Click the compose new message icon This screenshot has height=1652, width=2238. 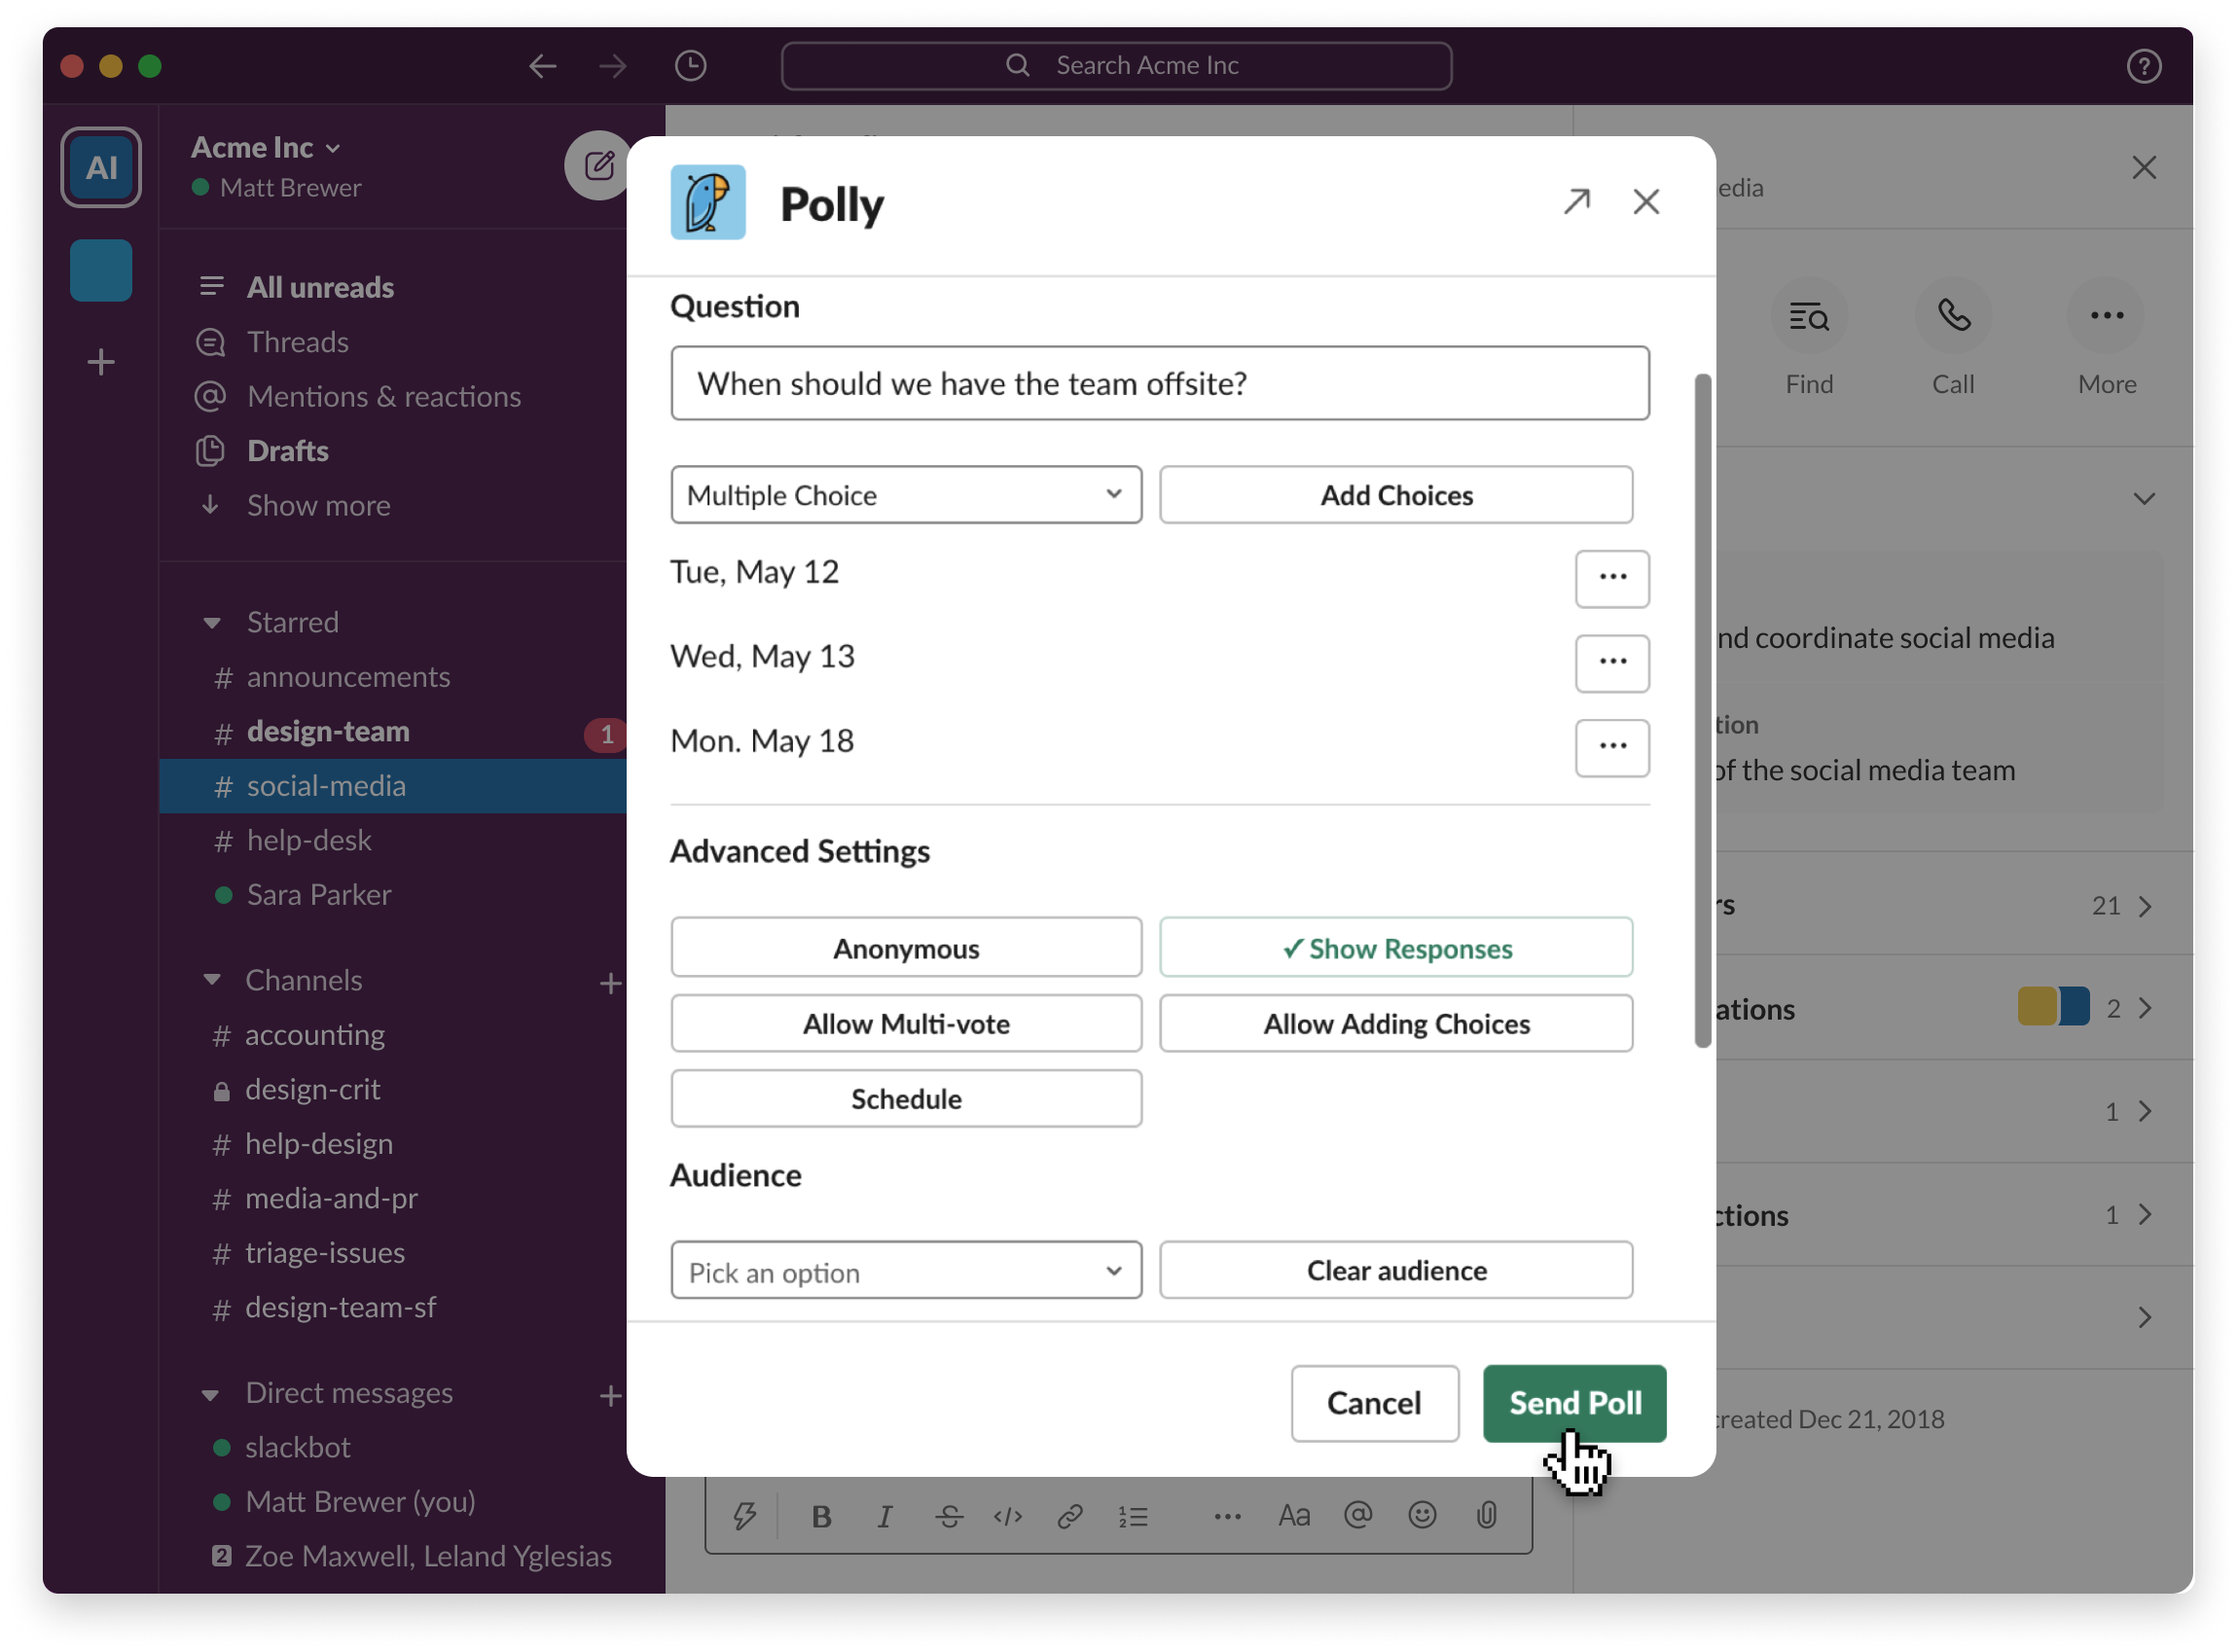pos(598,165)
